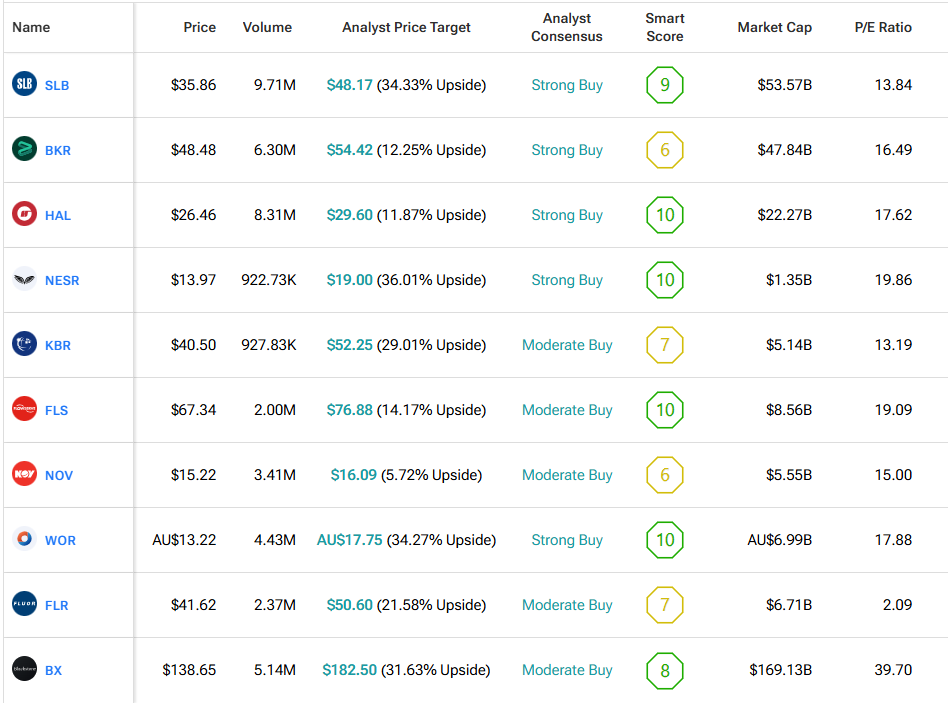
Task: Click the FLS Flowserve logo icon
Action: [24, 410]
